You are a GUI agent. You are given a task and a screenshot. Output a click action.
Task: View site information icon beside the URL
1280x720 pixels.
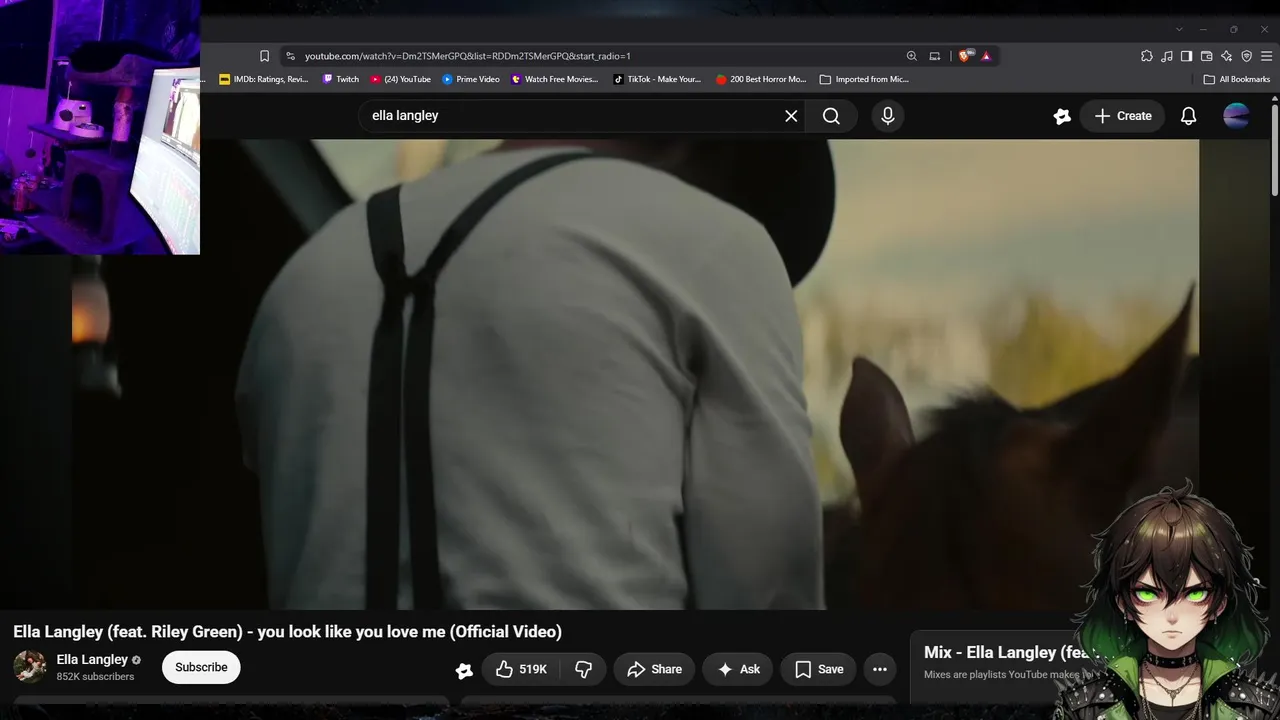coord(290,56)
